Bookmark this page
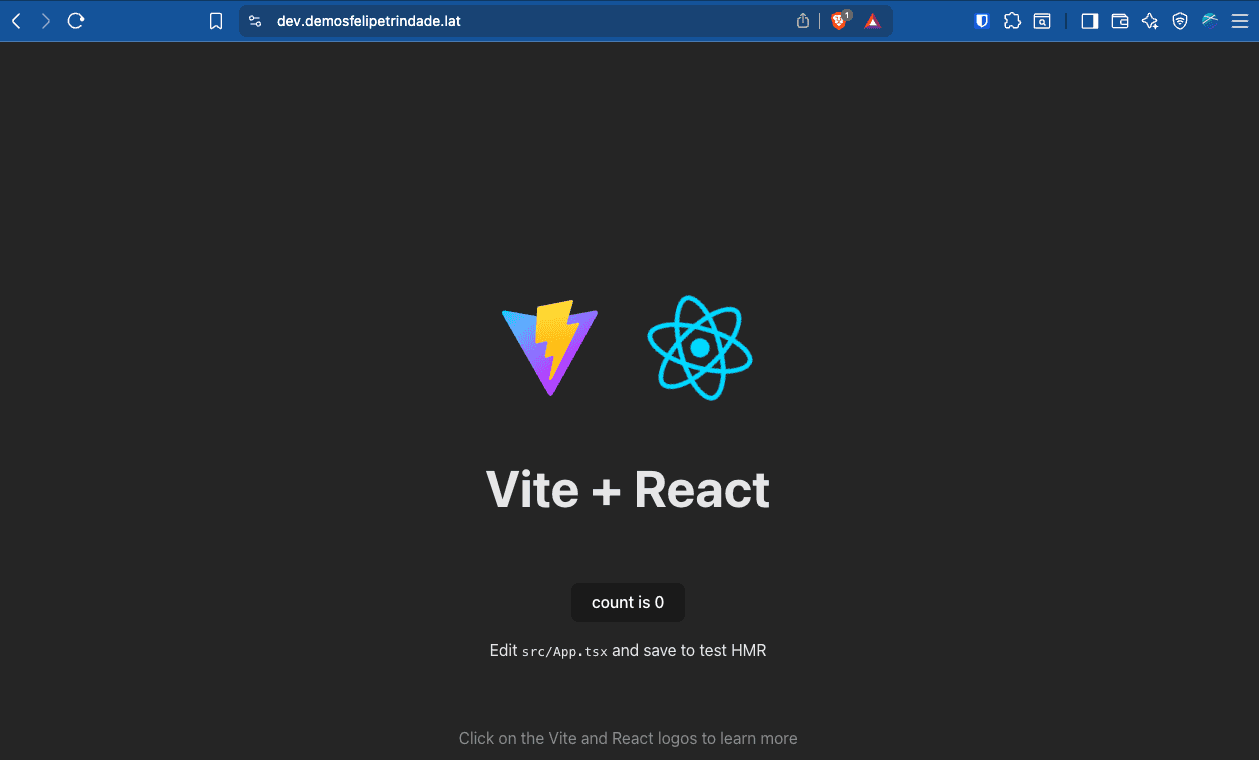This screenshot has height=760, width=1259. [x=216, y=21]
